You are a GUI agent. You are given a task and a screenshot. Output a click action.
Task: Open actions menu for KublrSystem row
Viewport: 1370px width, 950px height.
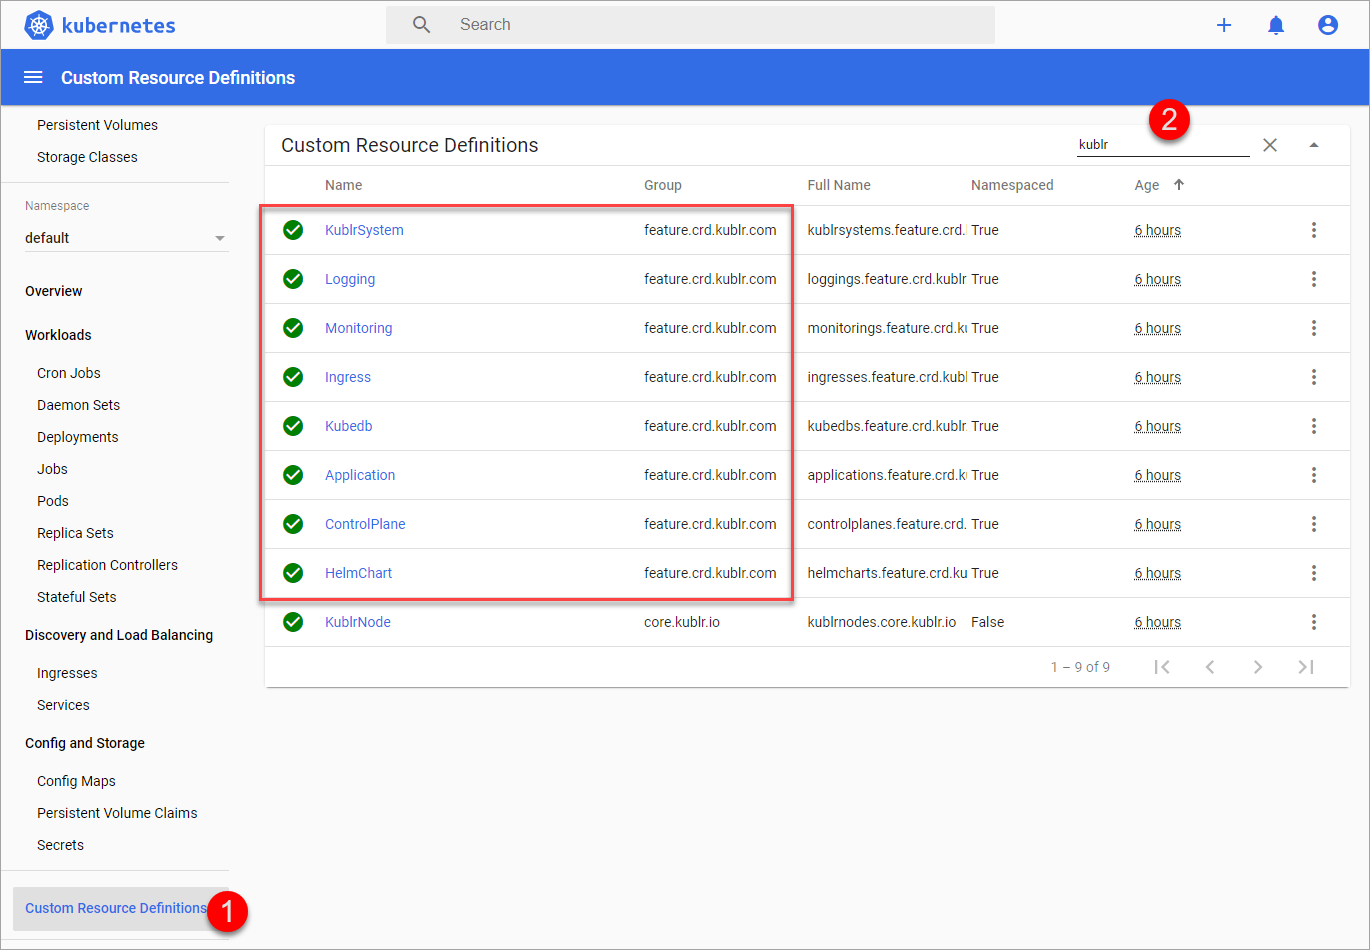pyautogui.click(x=1314, y=230)
